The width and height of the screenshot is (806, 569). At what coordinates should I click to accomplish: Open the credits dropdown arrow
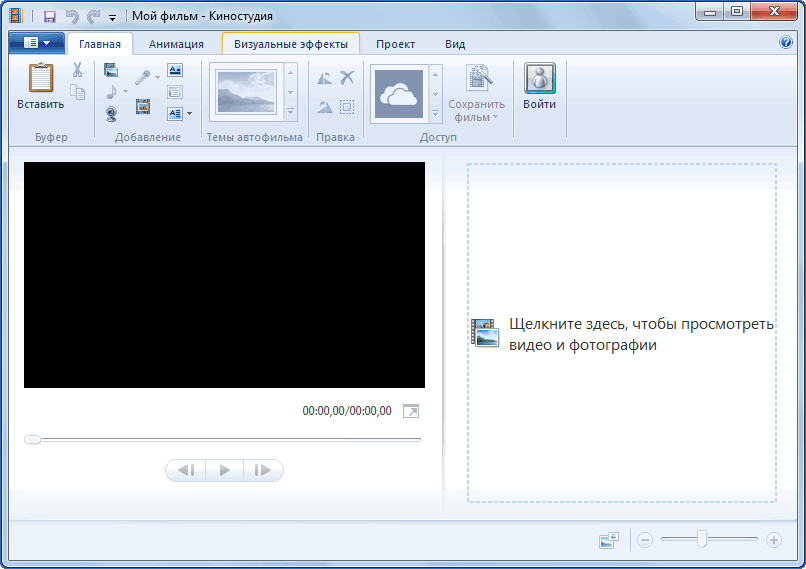click(190, 113)
